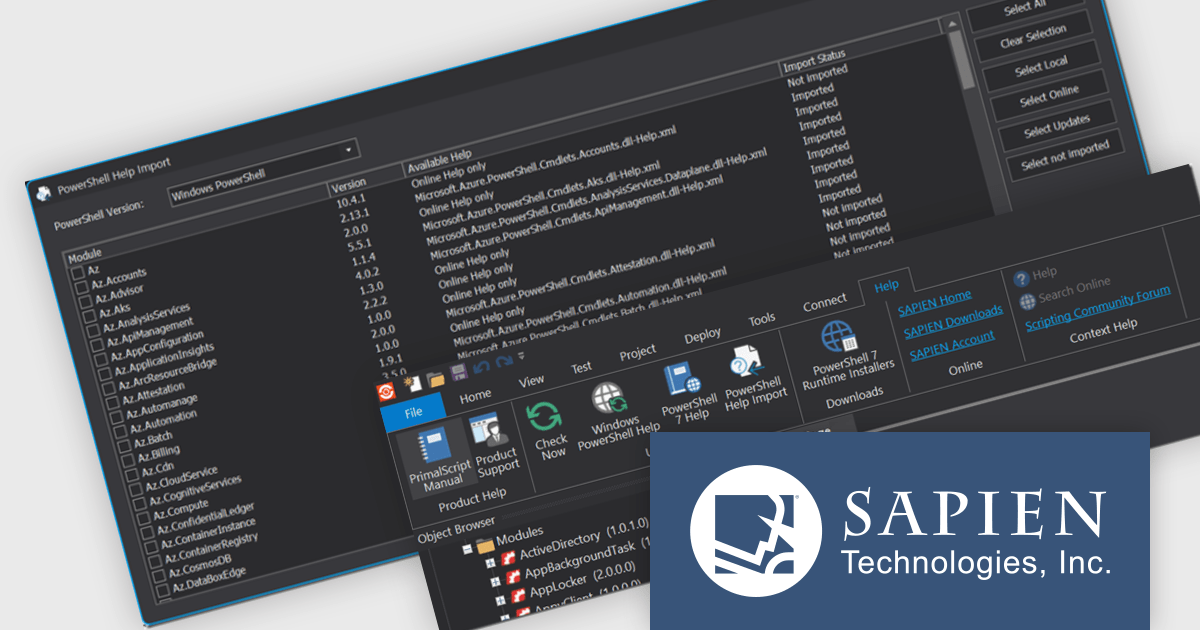
Task: Switch to the Deploy ribbon tab
Action: click(x=702, y=336)
